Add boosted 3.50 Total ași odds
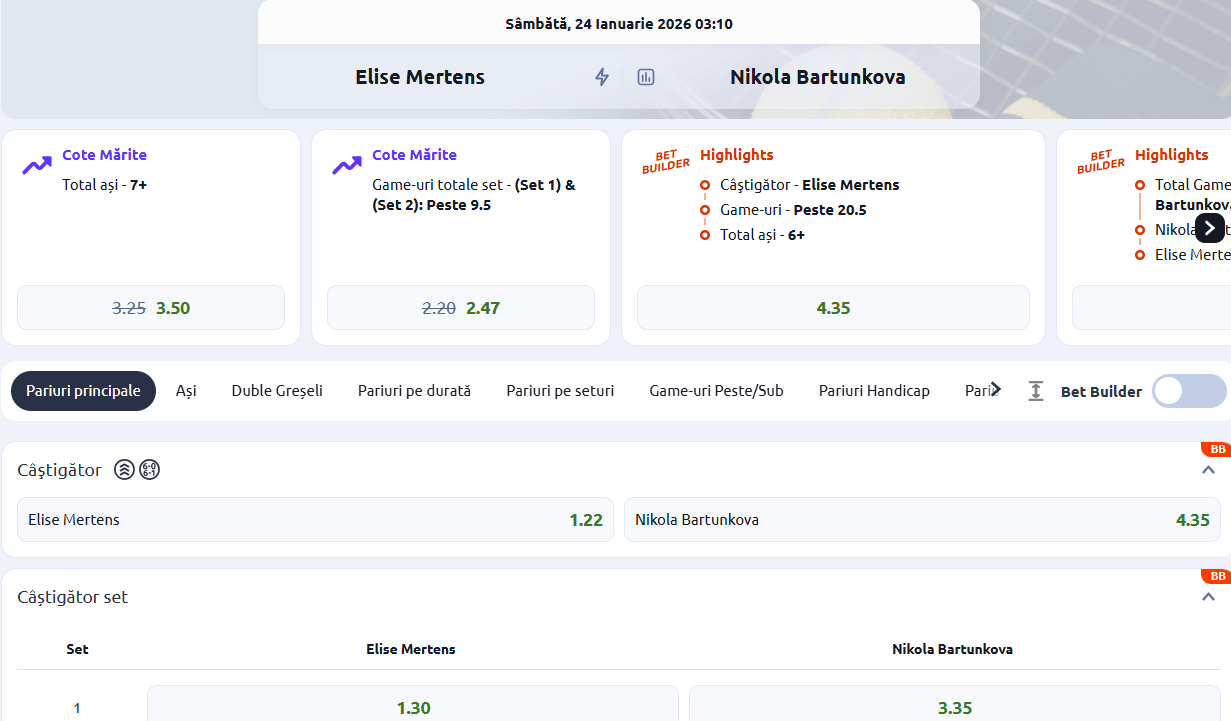 151,308
